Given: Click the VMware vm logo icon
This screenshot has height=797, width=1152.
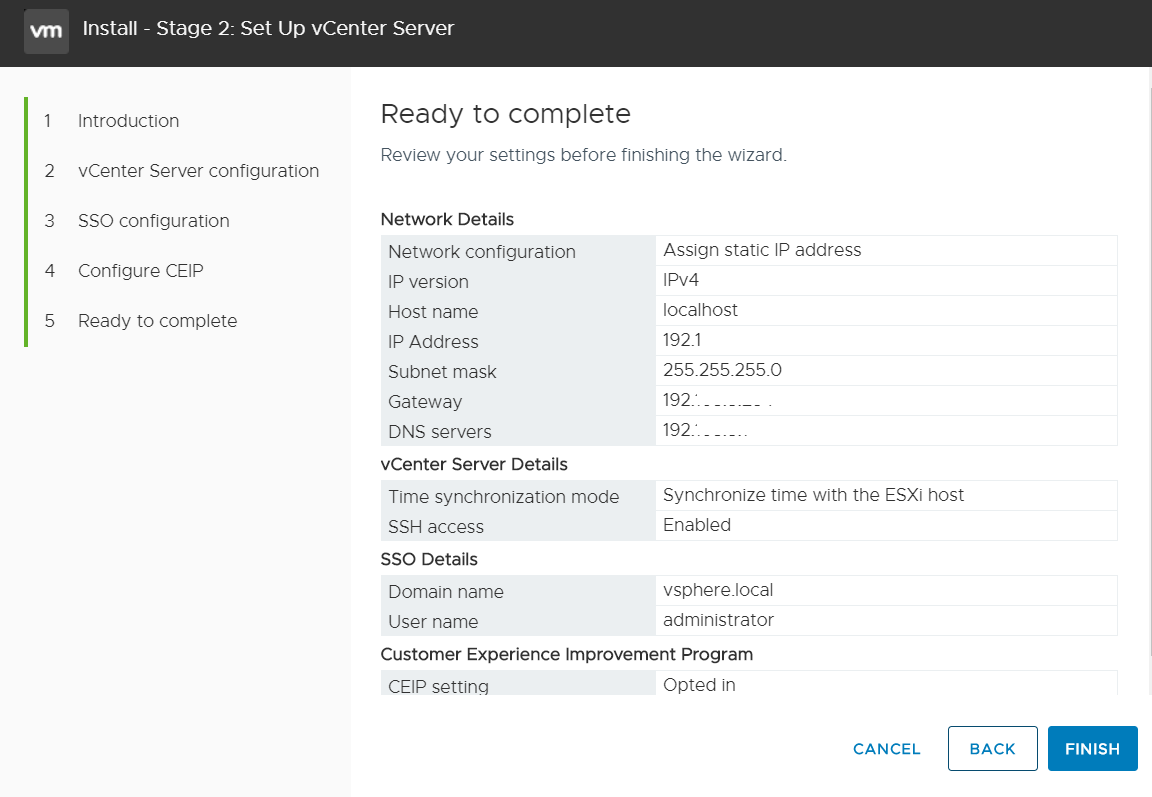Looking at the screenshot, I should (x=46, y=31).
